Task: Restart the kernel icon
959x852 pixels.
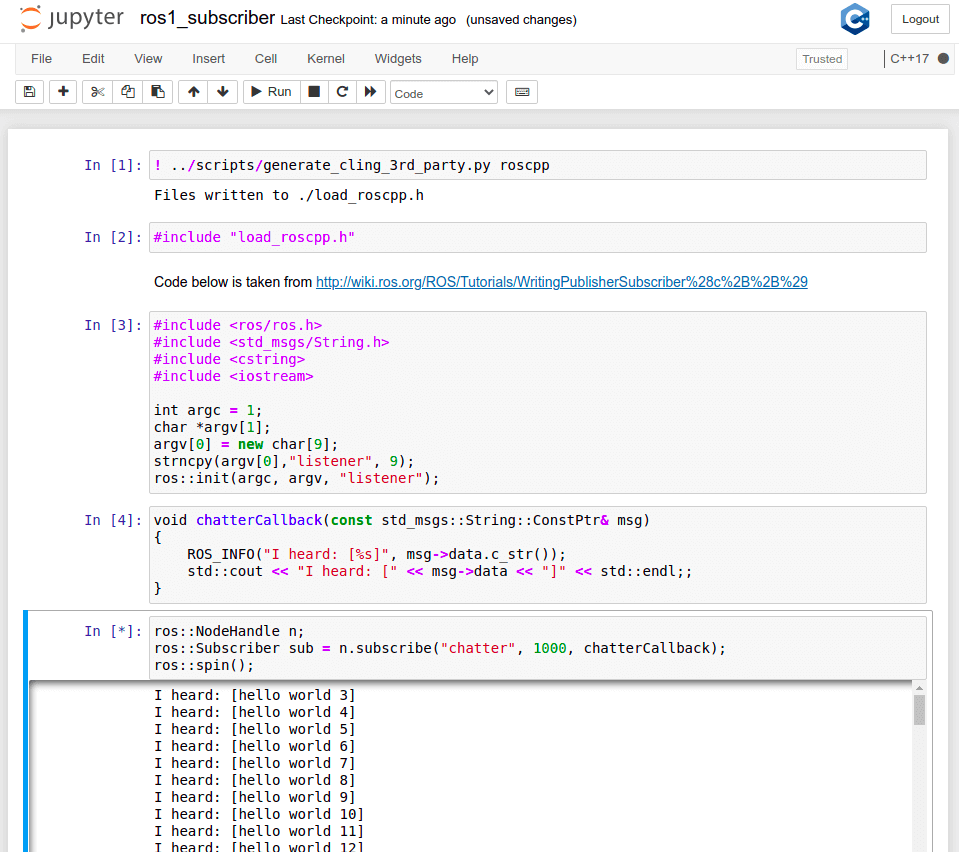Action: click(x=342, y=92)
